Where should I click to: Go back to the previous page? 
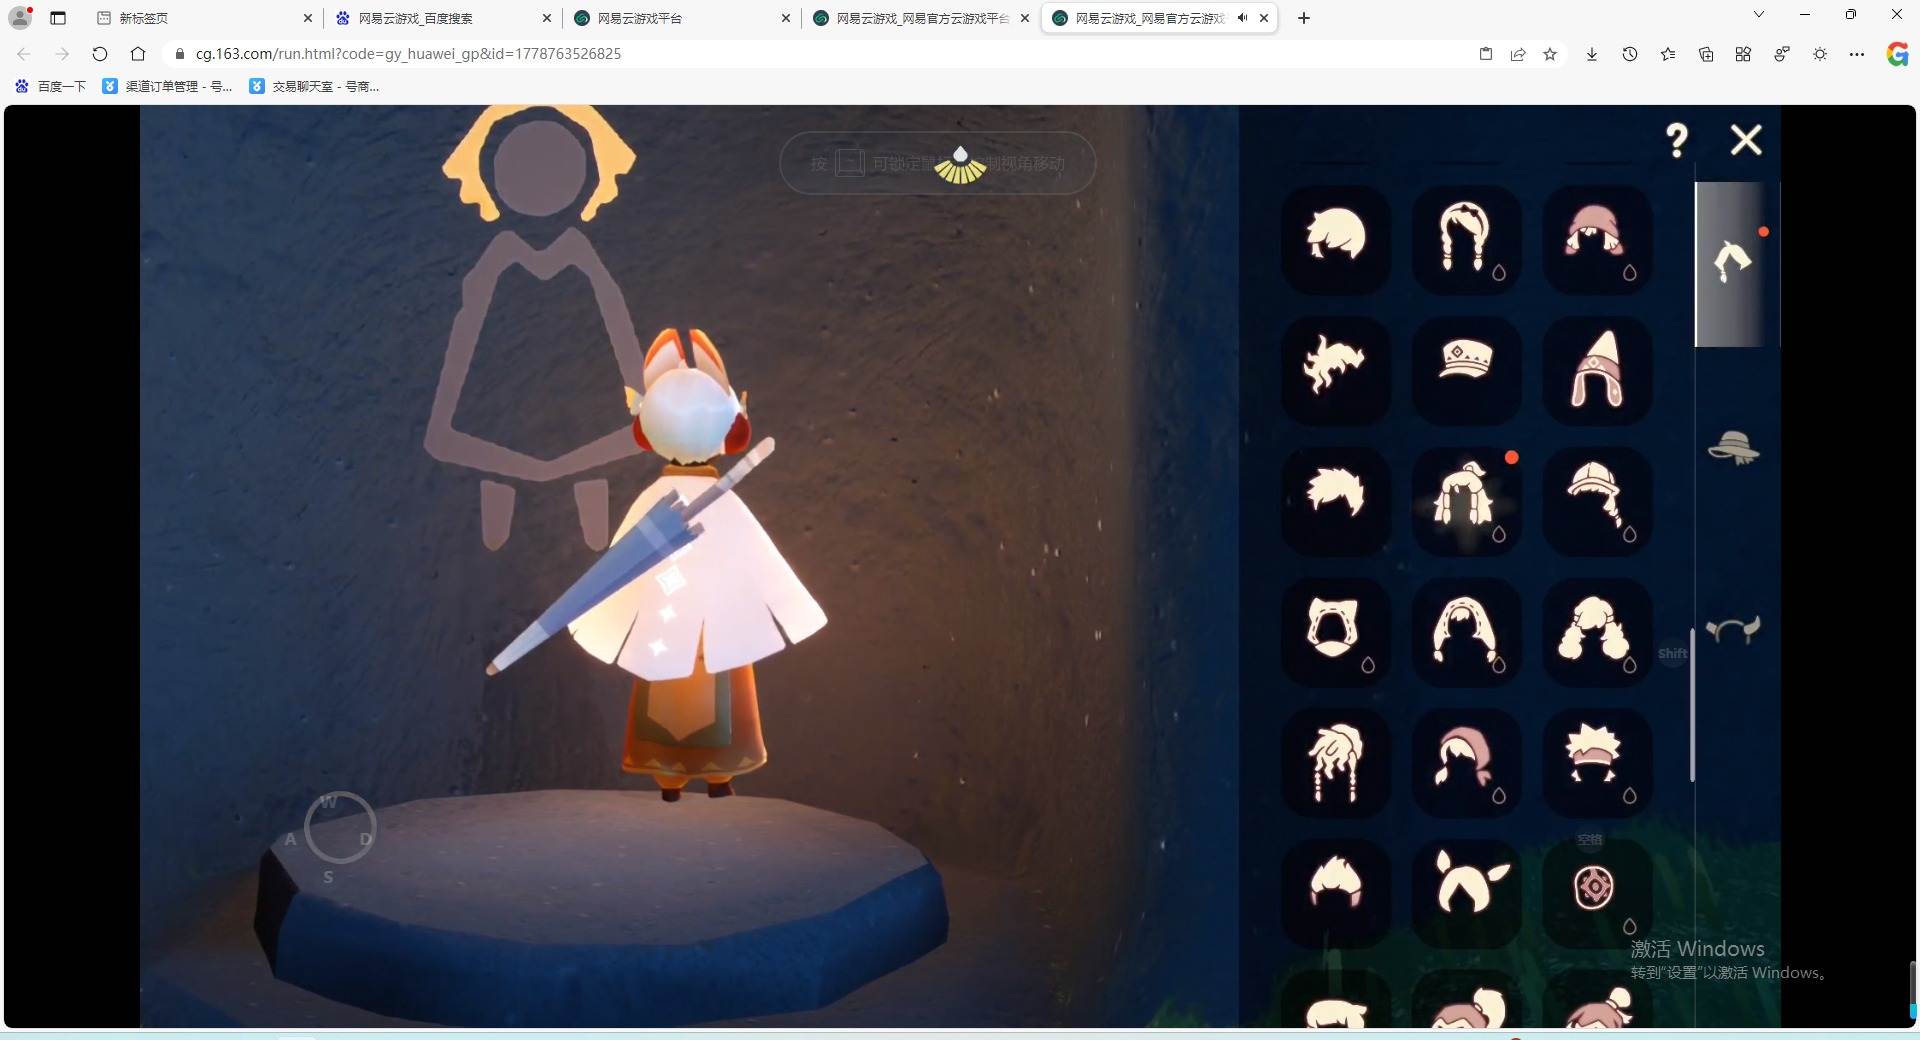[x=24, y=54]
